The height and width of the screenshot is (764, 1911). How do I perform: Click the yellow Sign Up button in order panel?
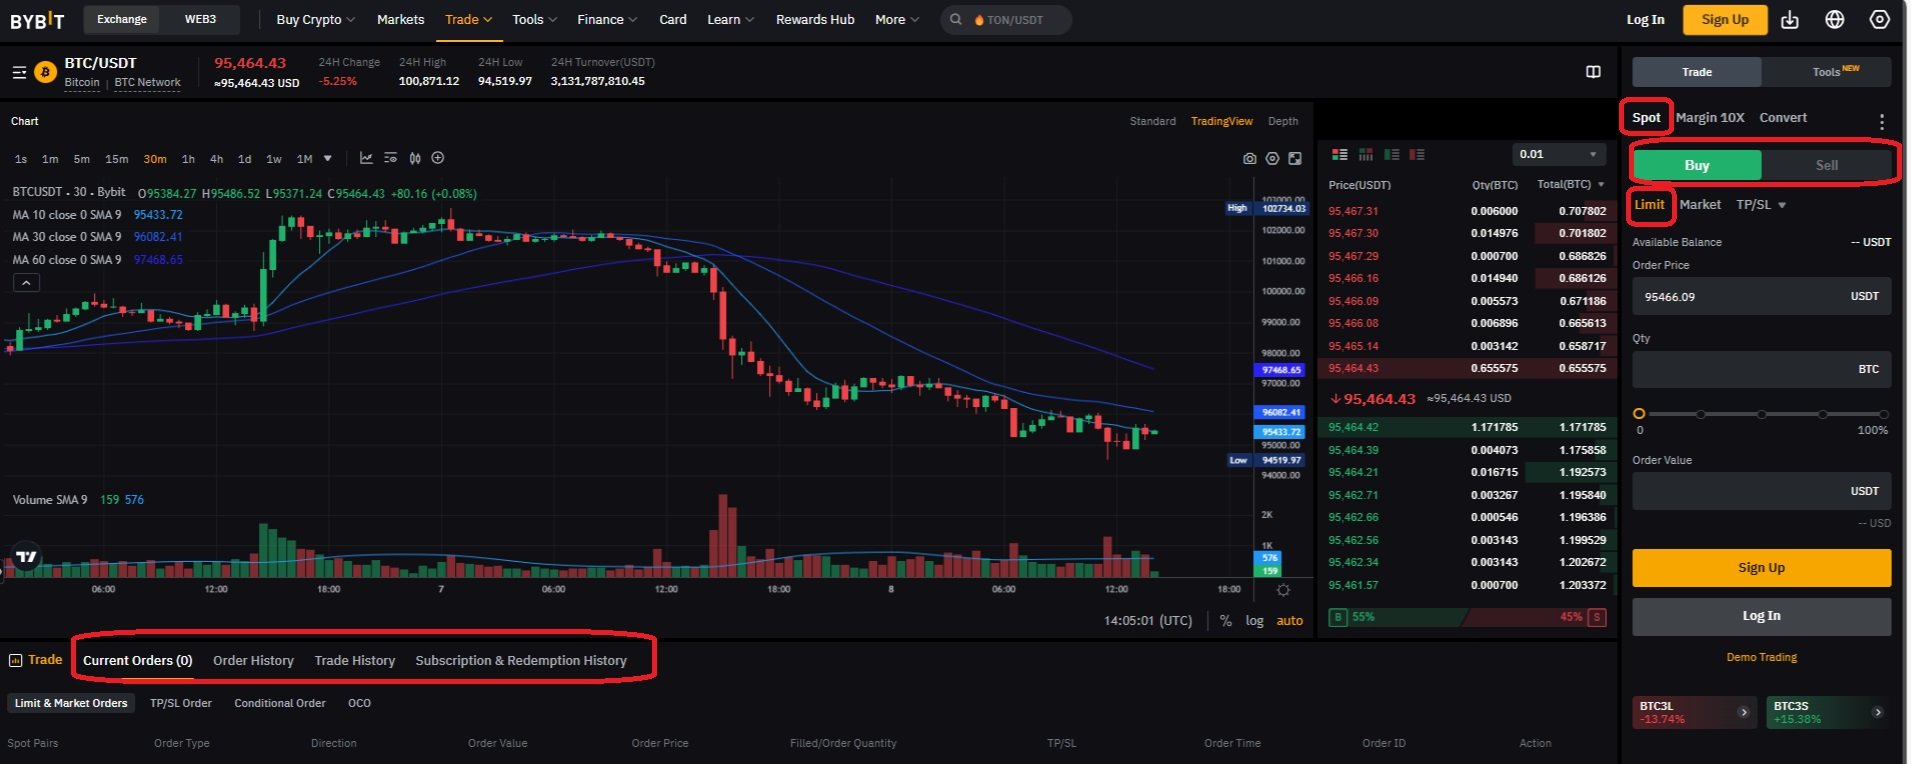point(1761,567)
